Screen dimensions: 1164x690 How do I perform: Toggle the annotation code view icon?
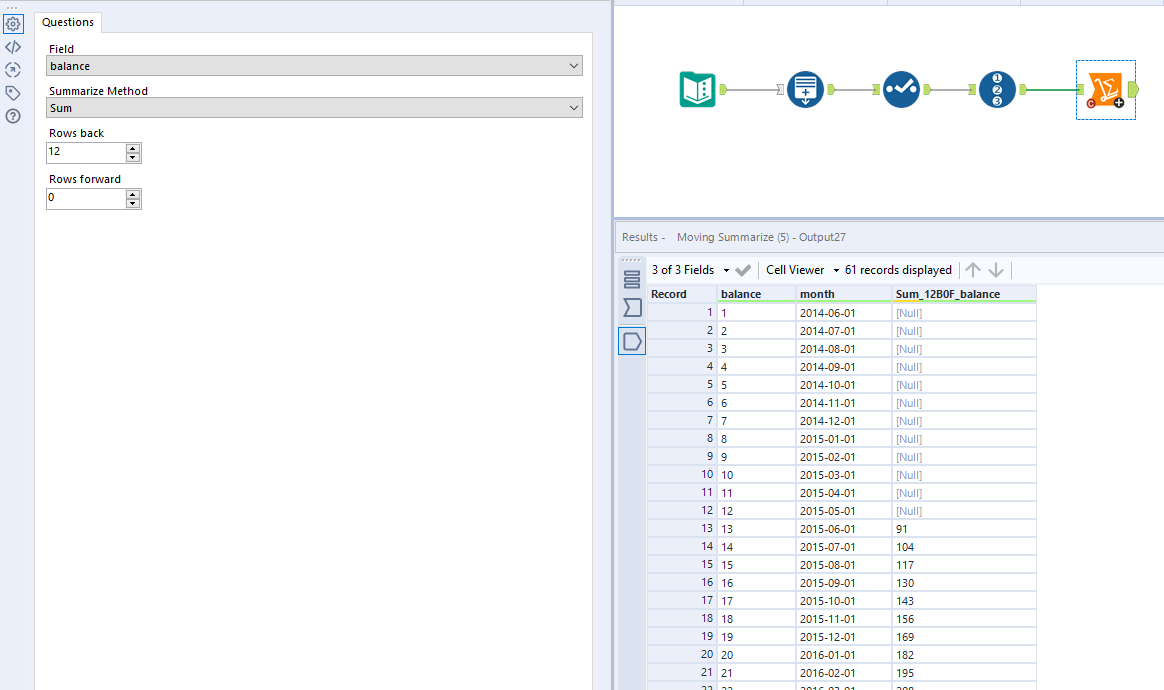tap(13, 46)
